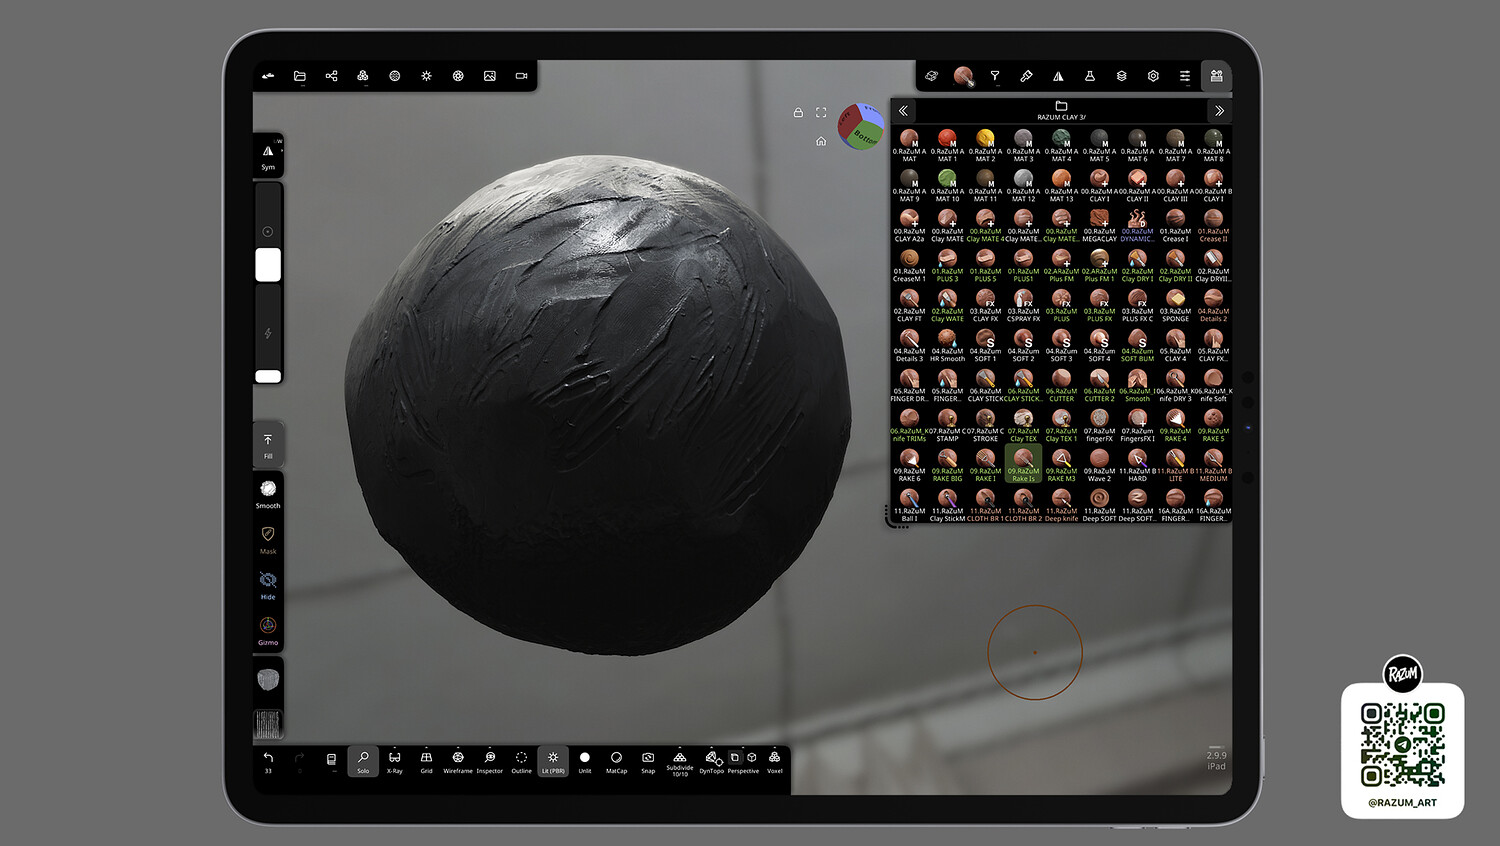The width and height of the screenshot is (1500, 846).
Task: Toggle the Solo view option
Action: (363, 761)
